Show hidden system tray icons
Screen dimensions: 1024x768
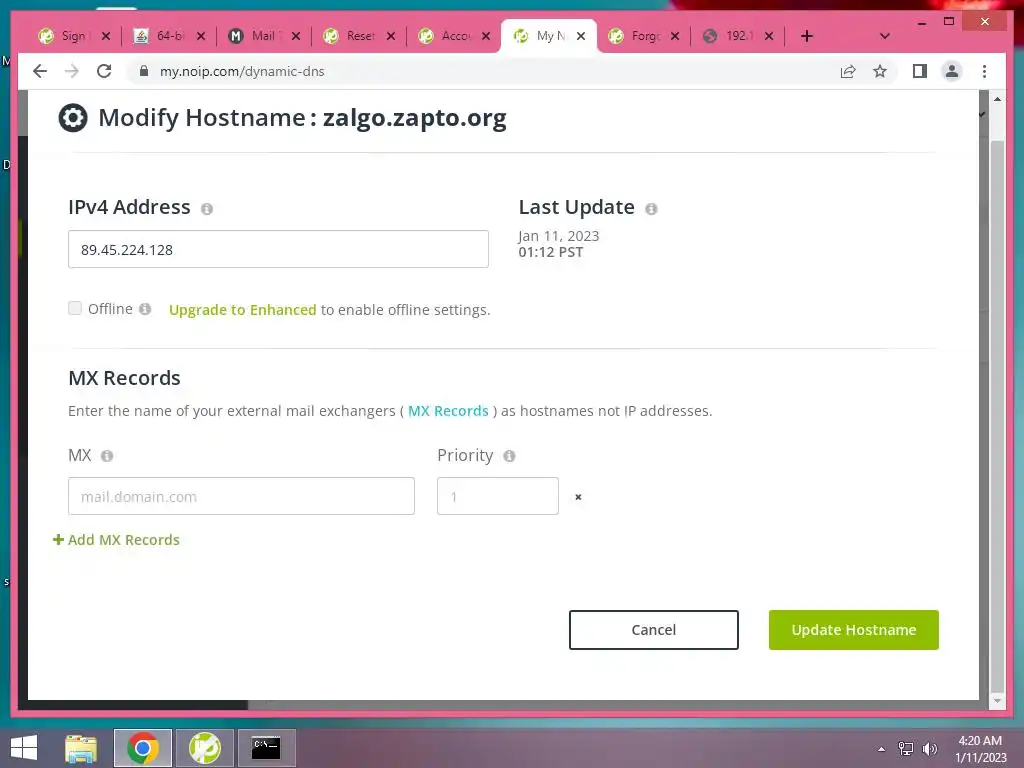coord(881,748)
